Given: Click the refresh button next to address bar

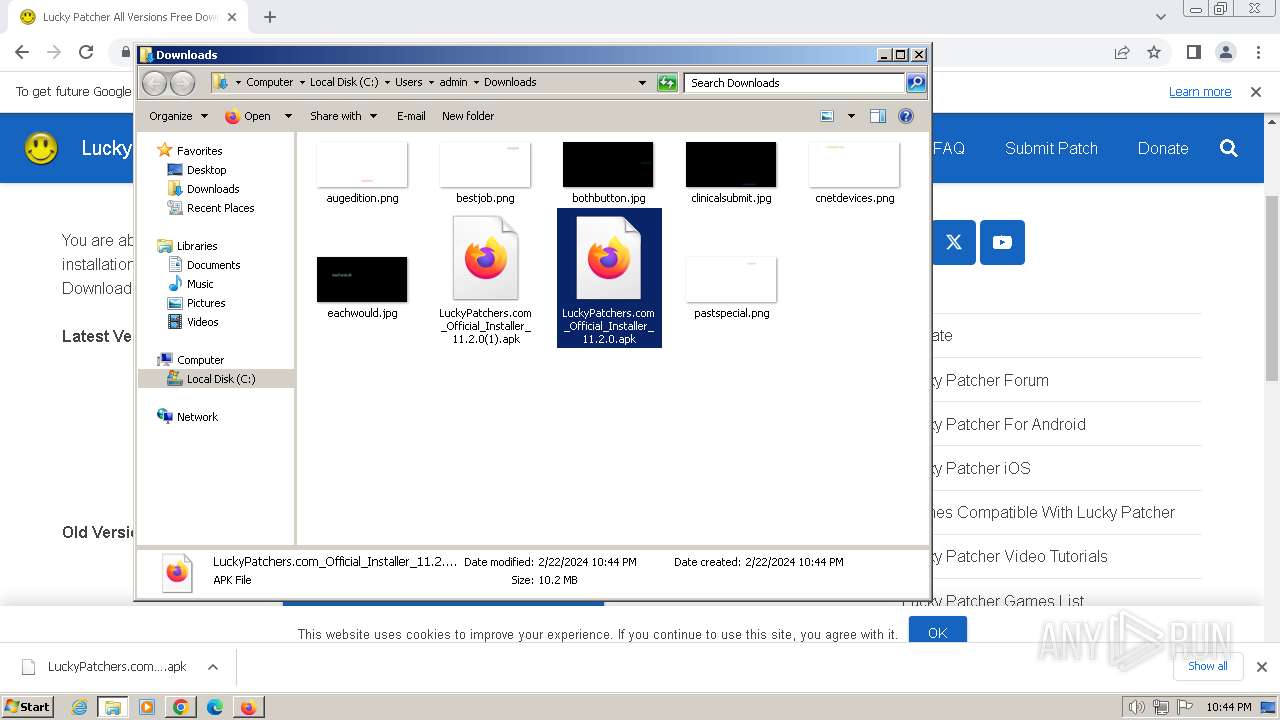Looking at the screenshot, I should [667, 83].
